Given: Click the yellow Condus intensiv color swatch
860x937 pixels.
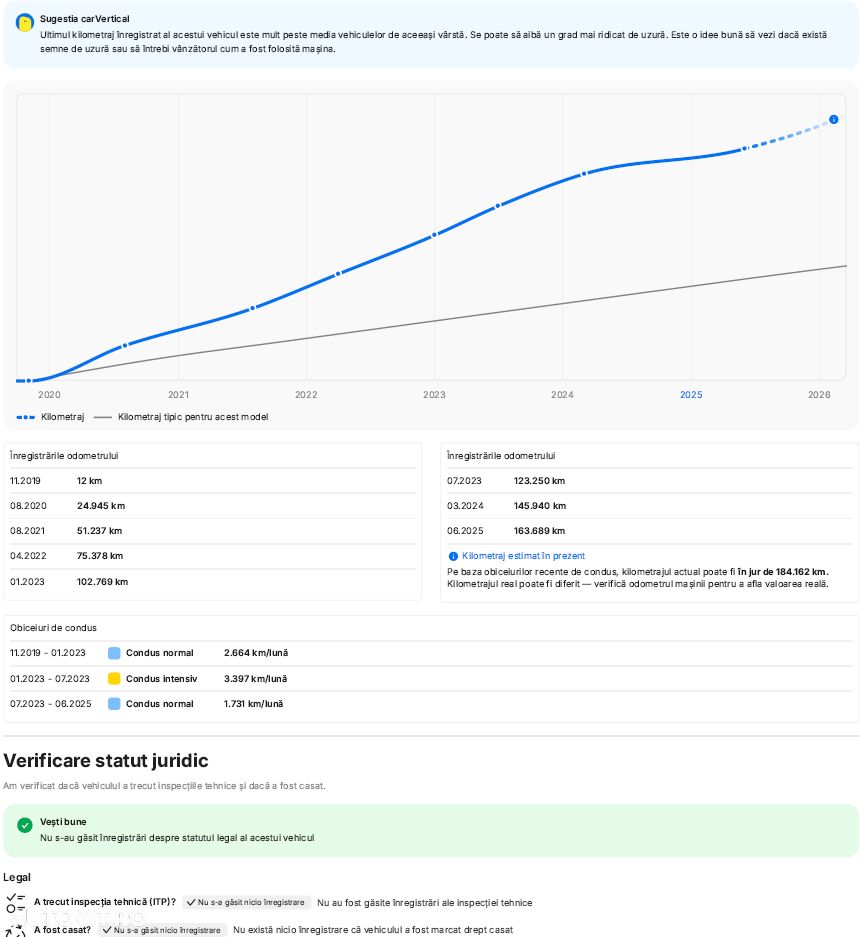Looking at the screenshot, I should (114, 679).
